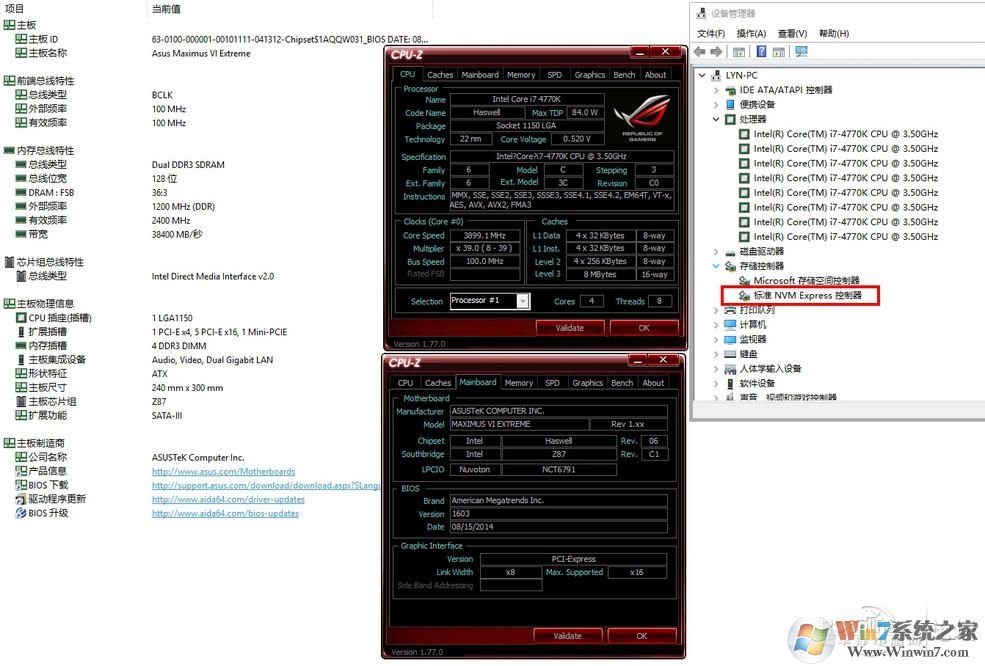Collapse the 存储控制器 storage controllers node
This screenshot has width=985, height=666.
(716, 267)
